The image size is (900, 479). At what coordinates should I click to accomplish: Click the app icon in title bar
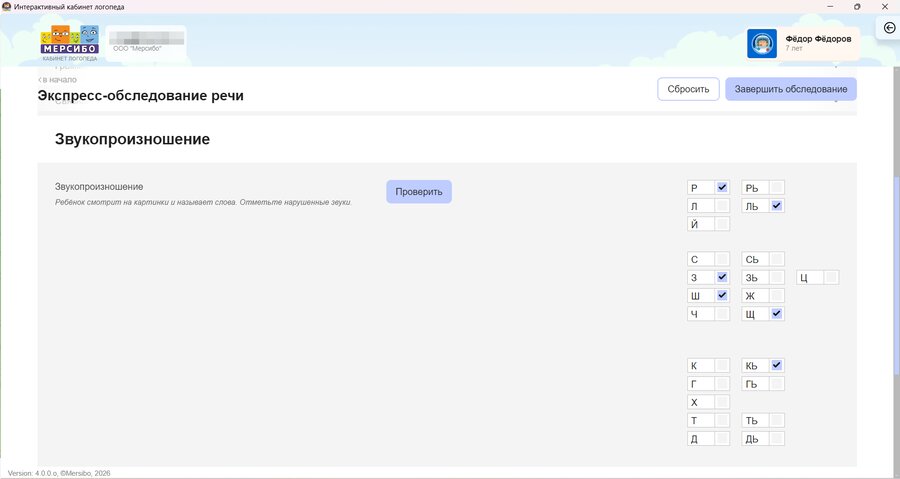click(6, 7)
